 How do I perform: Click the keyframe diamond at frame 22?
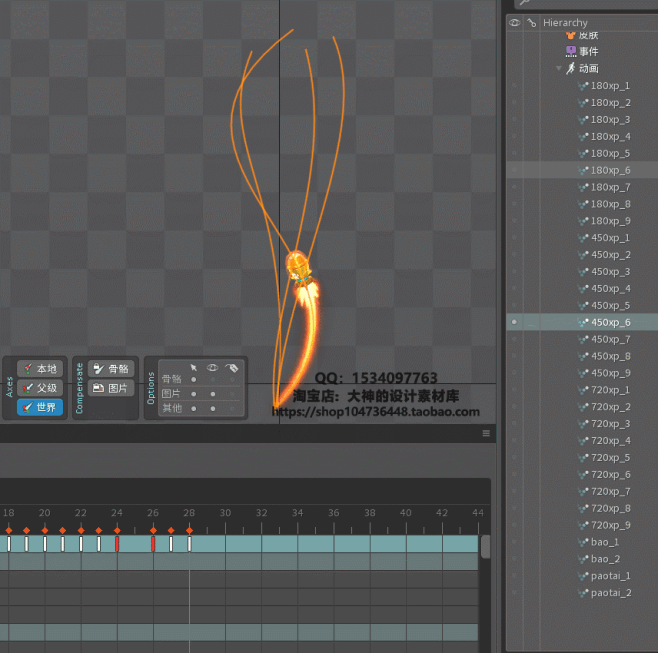click(x=81, y=530)
